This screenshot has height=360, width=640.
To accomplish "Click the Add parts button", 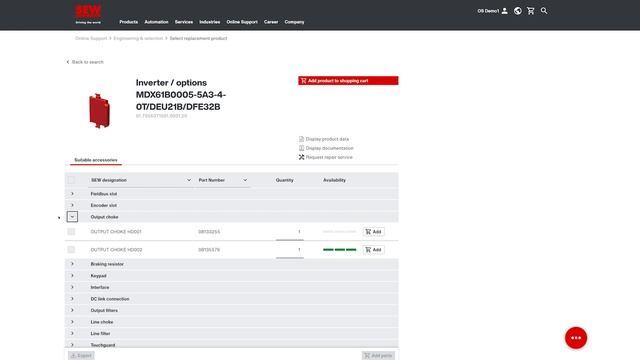I will (x=378, y=356).
